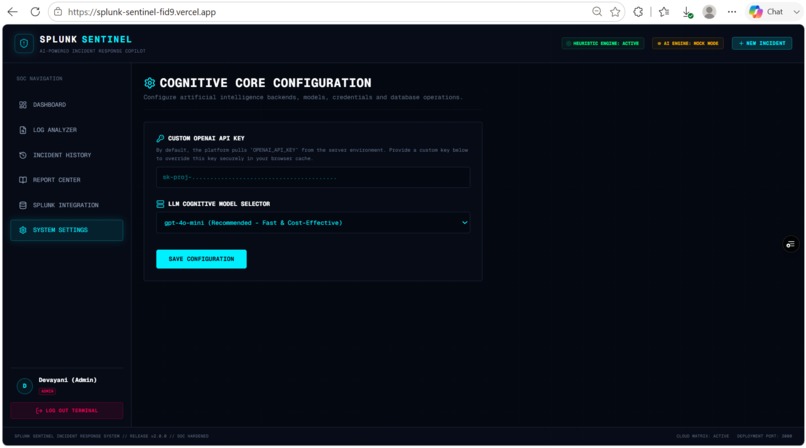This screenshot has width=806, height=448.
Task: Open the browser downloads icon
Action: 687,12
